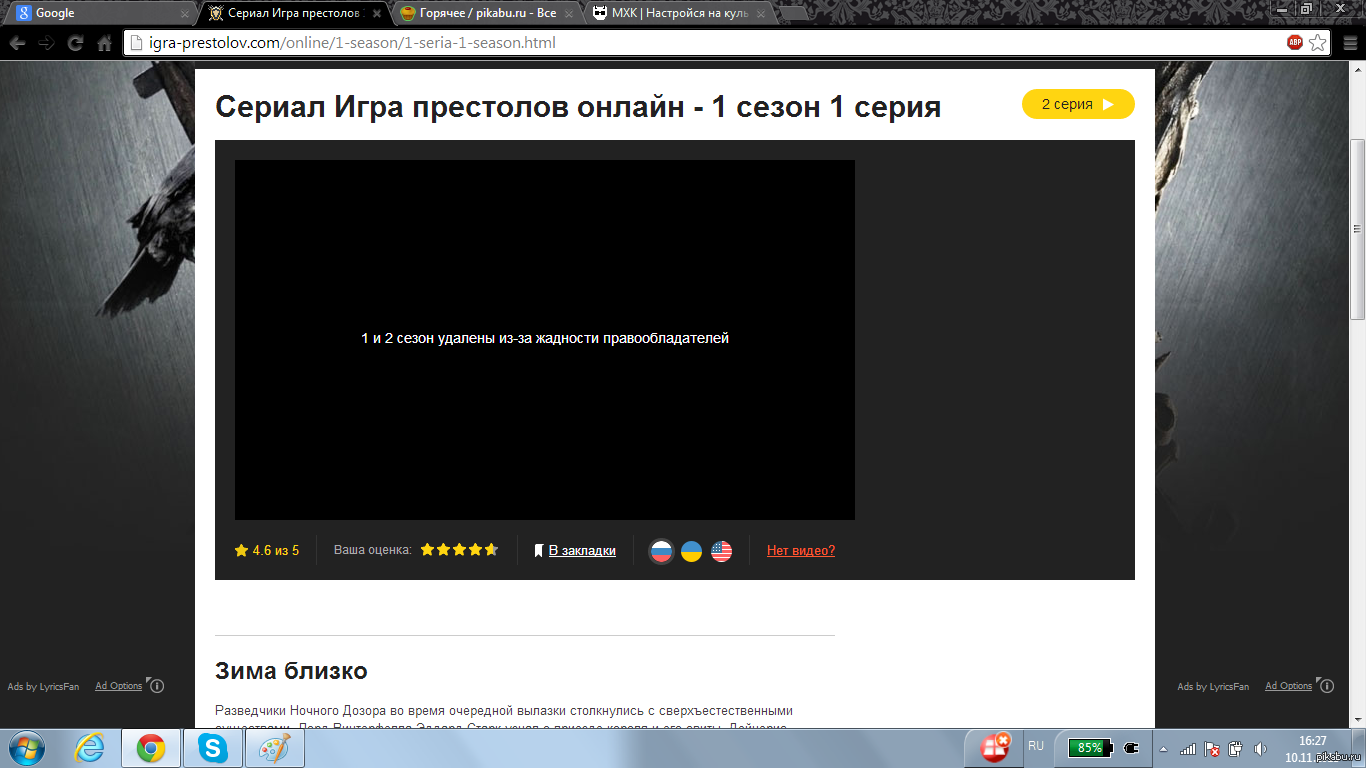Open the left Ad Options info icon
Viewport: 1366px width, 768px height.
[x=156, y=686]
